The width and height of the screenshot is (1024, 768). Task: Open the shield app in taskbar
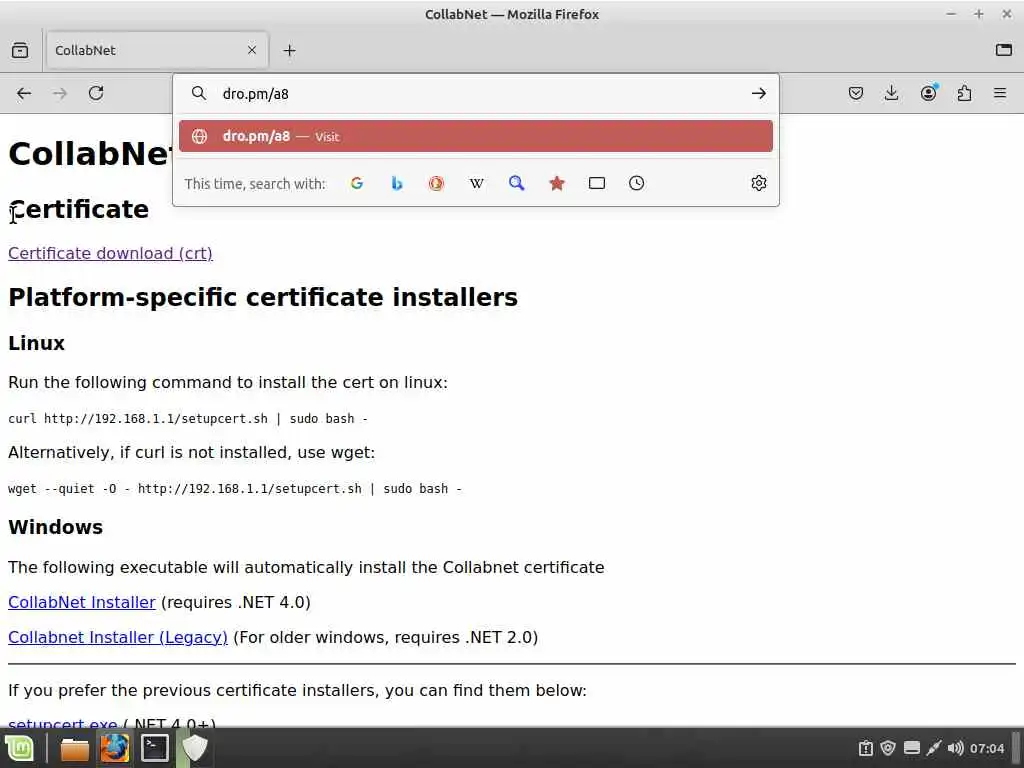195,748
